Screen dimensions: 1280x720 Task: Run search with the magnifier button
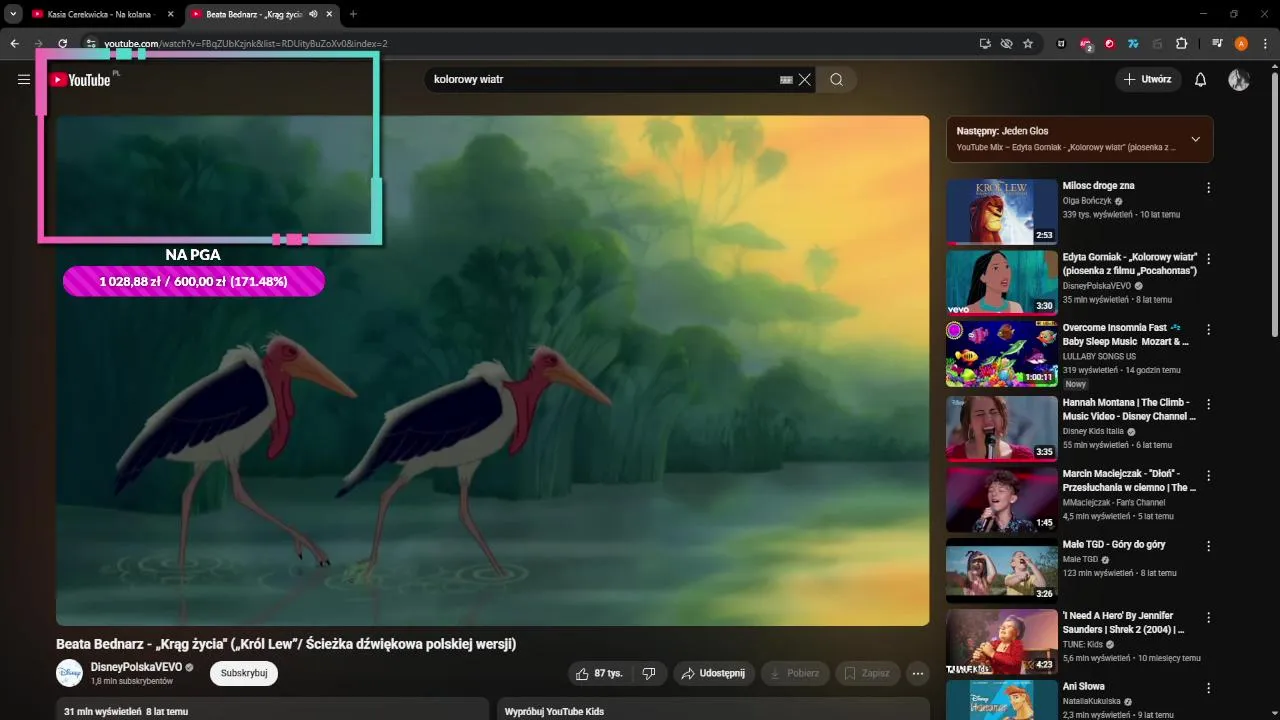[x=836, y=80]
